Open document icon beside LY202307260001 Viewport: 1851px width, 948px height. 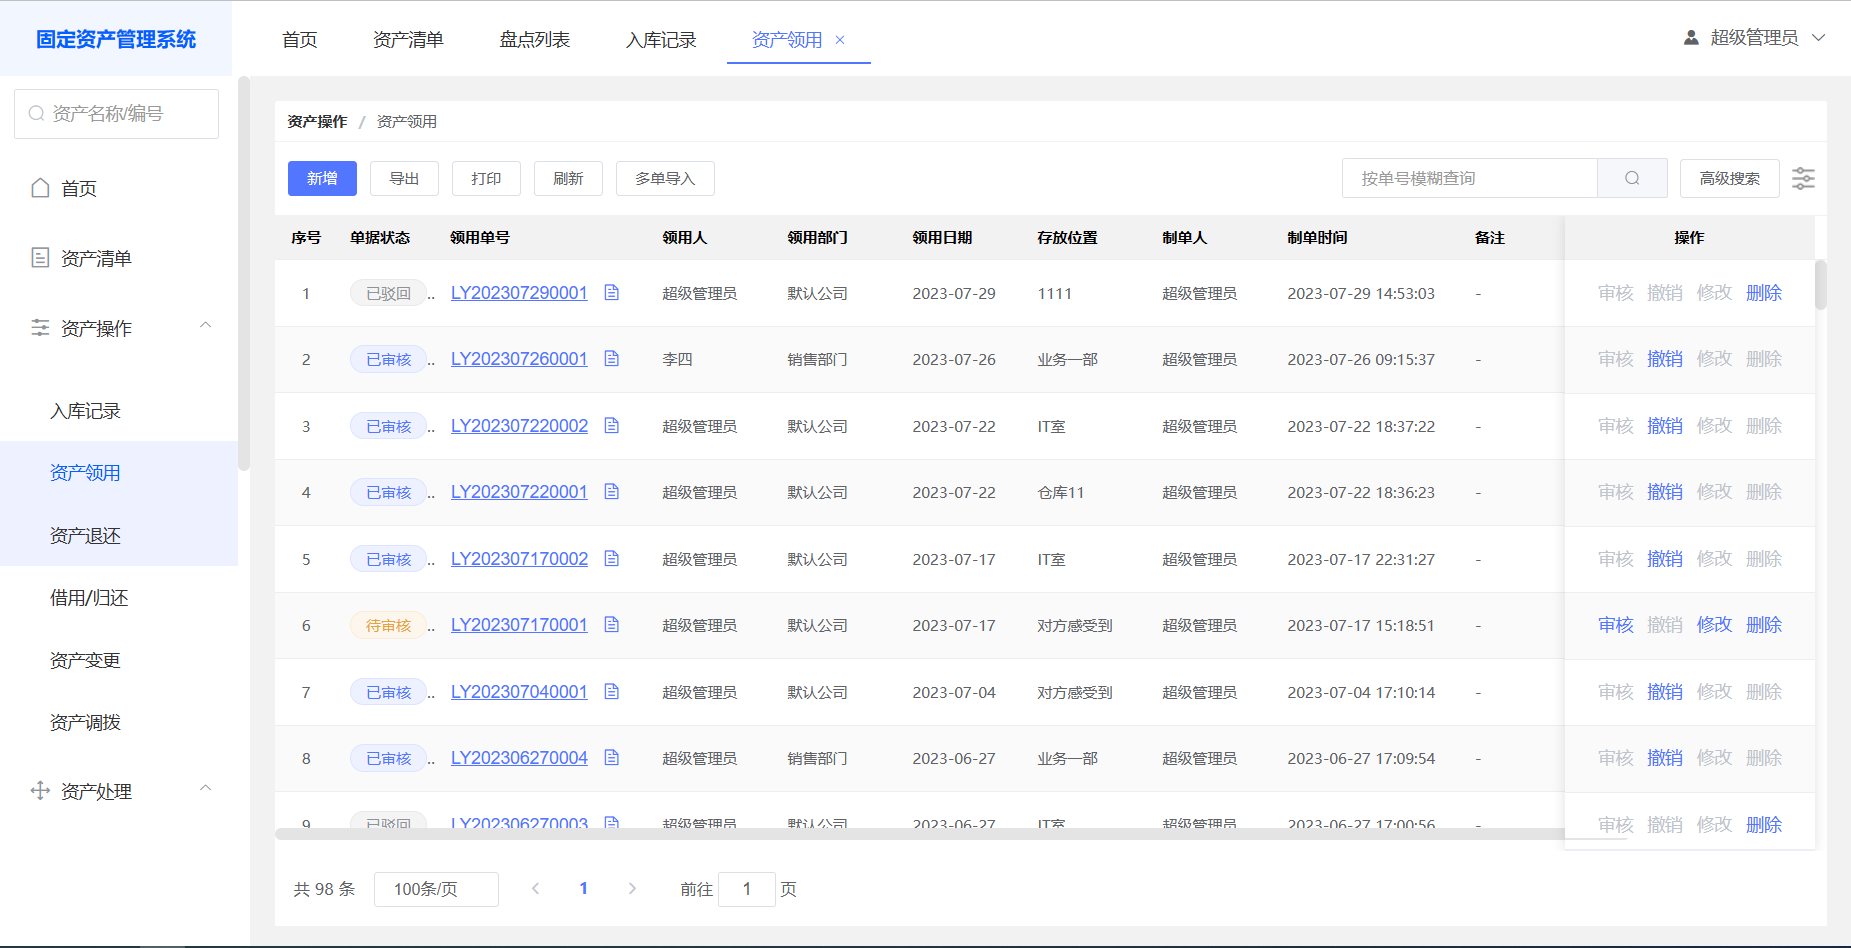[612, 359]
